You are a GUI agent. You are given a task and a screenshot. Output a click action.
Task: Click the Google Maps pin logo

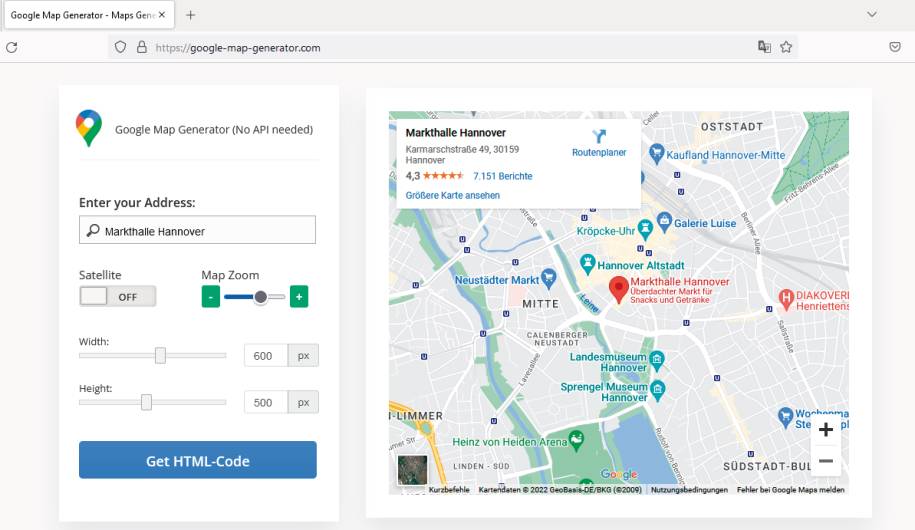[89, 128]
